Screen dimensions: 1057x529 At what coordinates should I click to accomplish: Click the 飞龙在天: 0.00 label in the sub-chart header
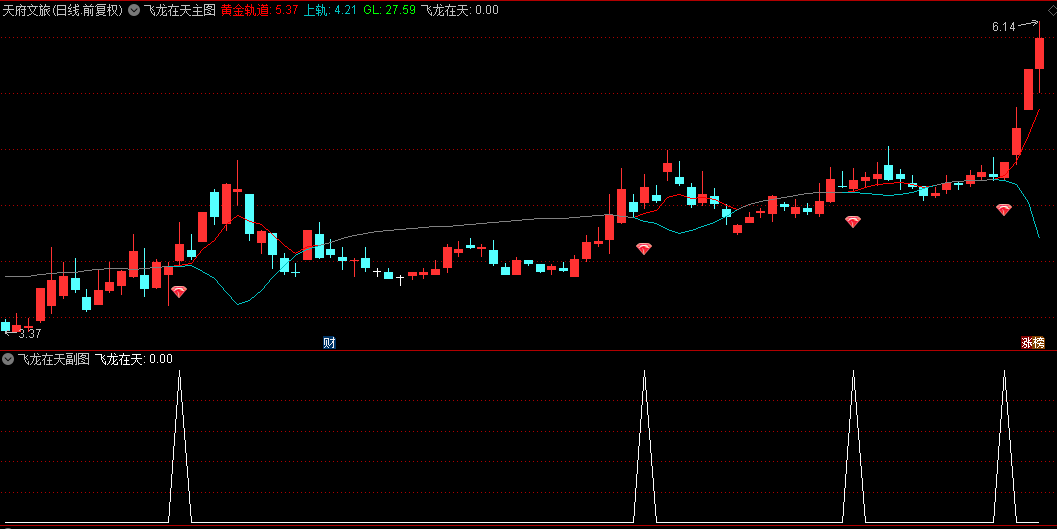click(x=133, y=359)
